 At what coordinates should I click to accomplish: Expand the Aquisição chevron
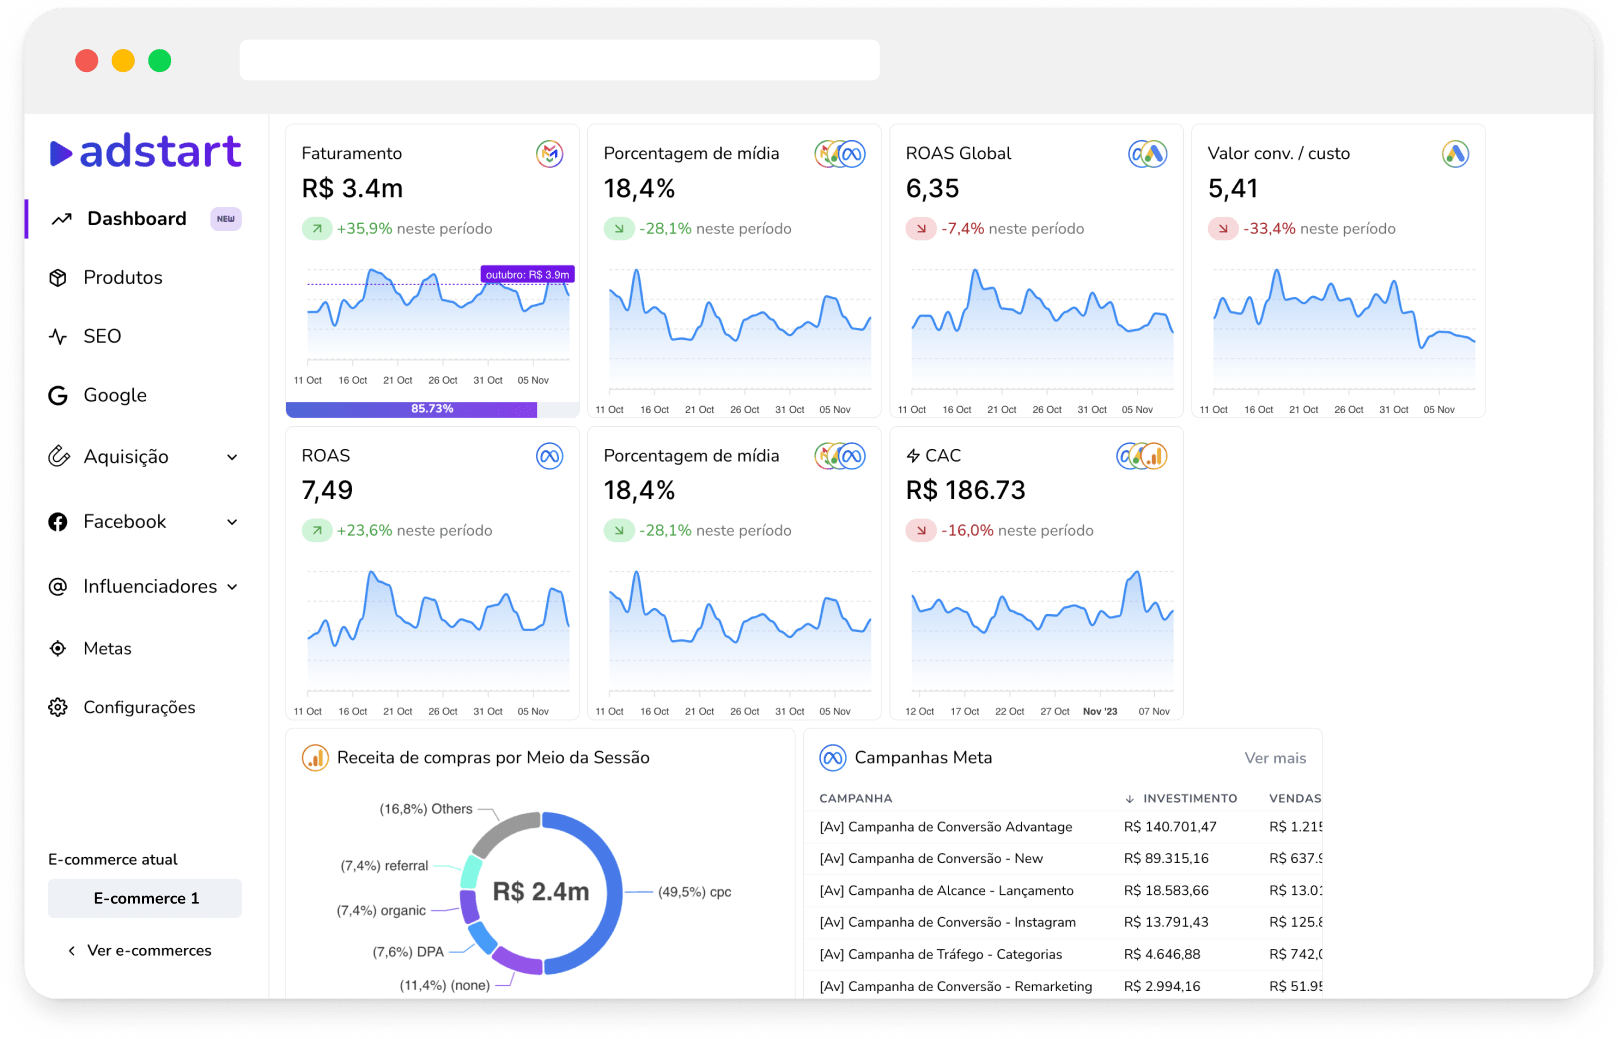click(232, 457)
